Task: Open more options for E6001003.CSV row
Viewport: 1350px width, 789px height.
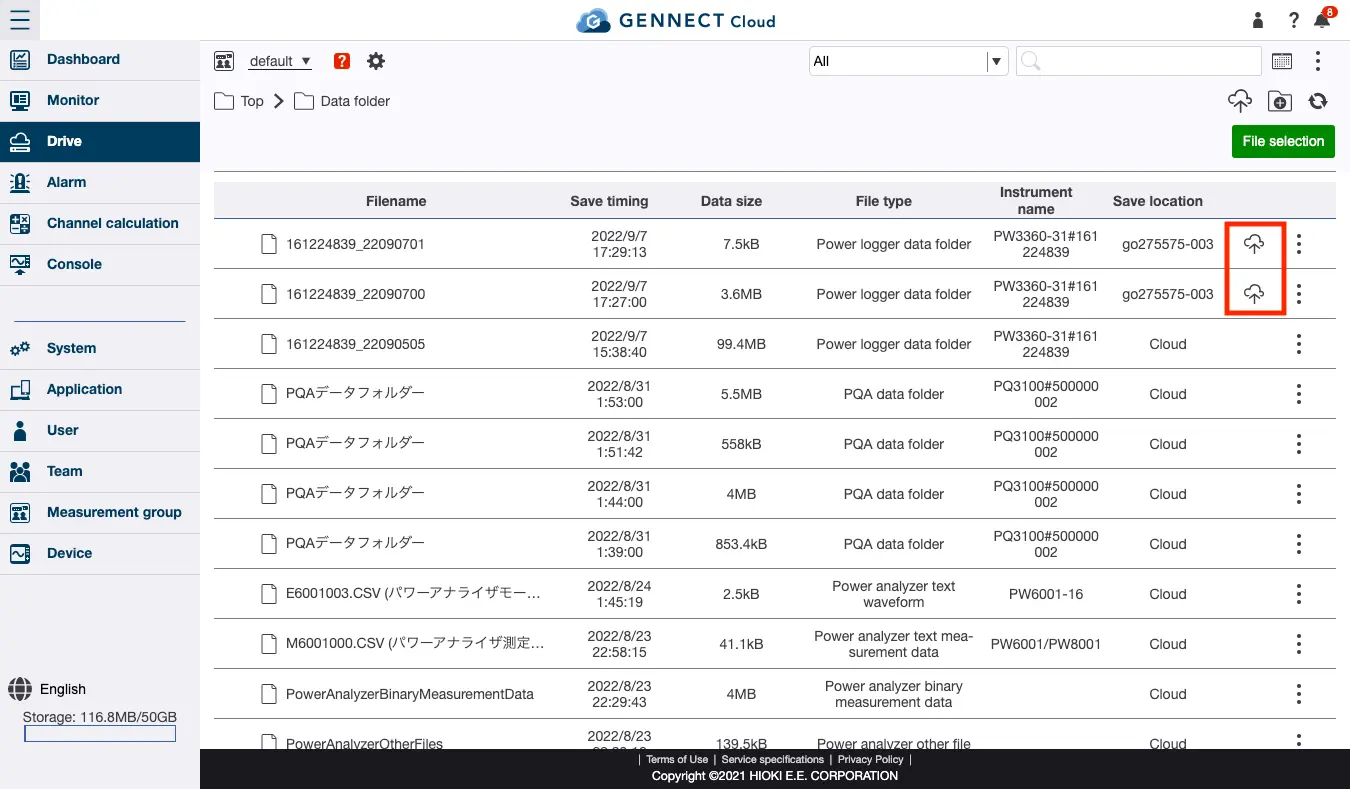Action: 1299,594
